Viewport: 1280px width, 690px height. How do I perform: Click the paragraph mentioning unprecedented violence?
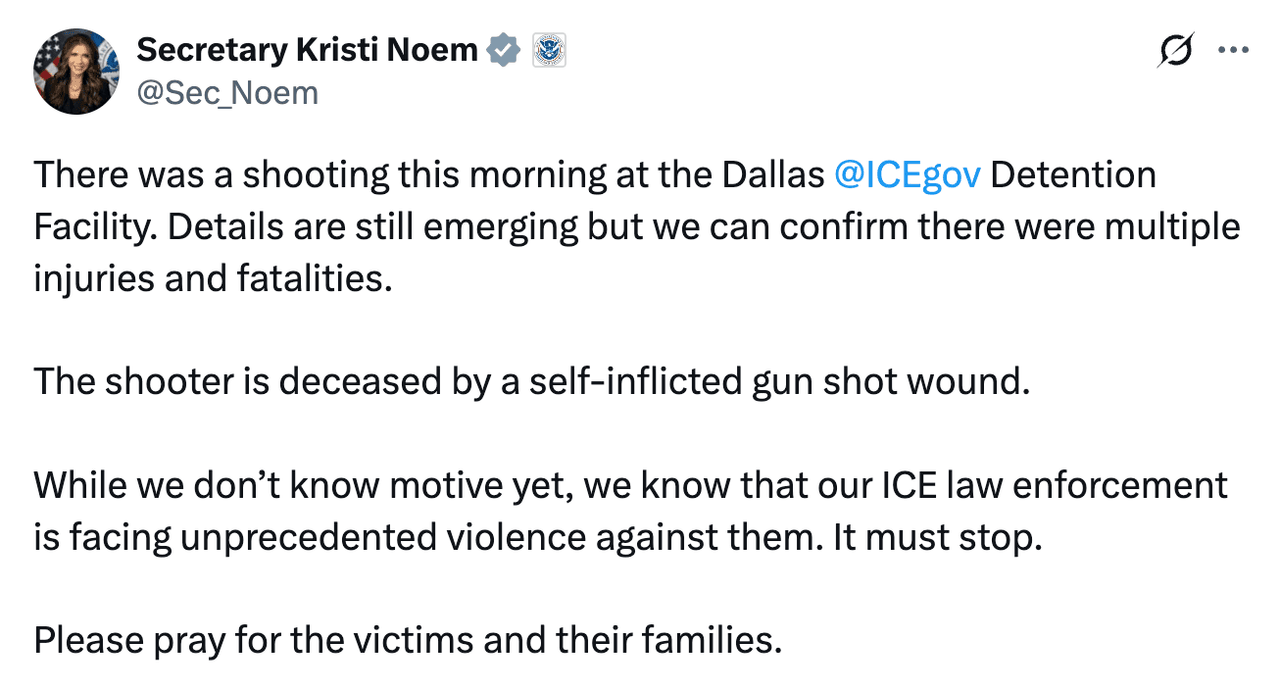tap(600, 510)
